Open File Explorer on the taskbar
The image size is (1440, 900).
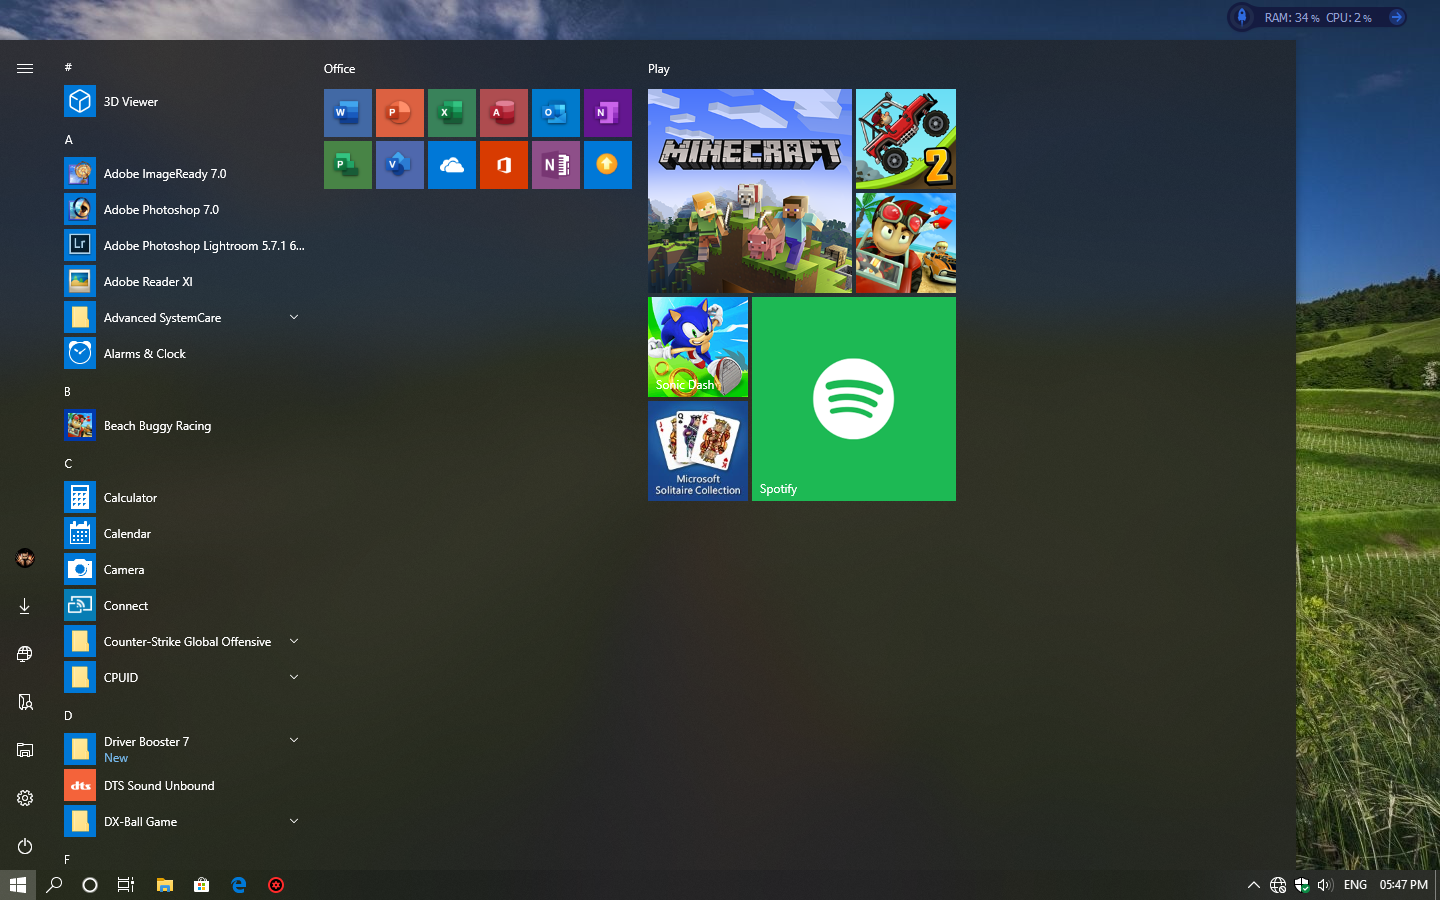tap(165, 885)
